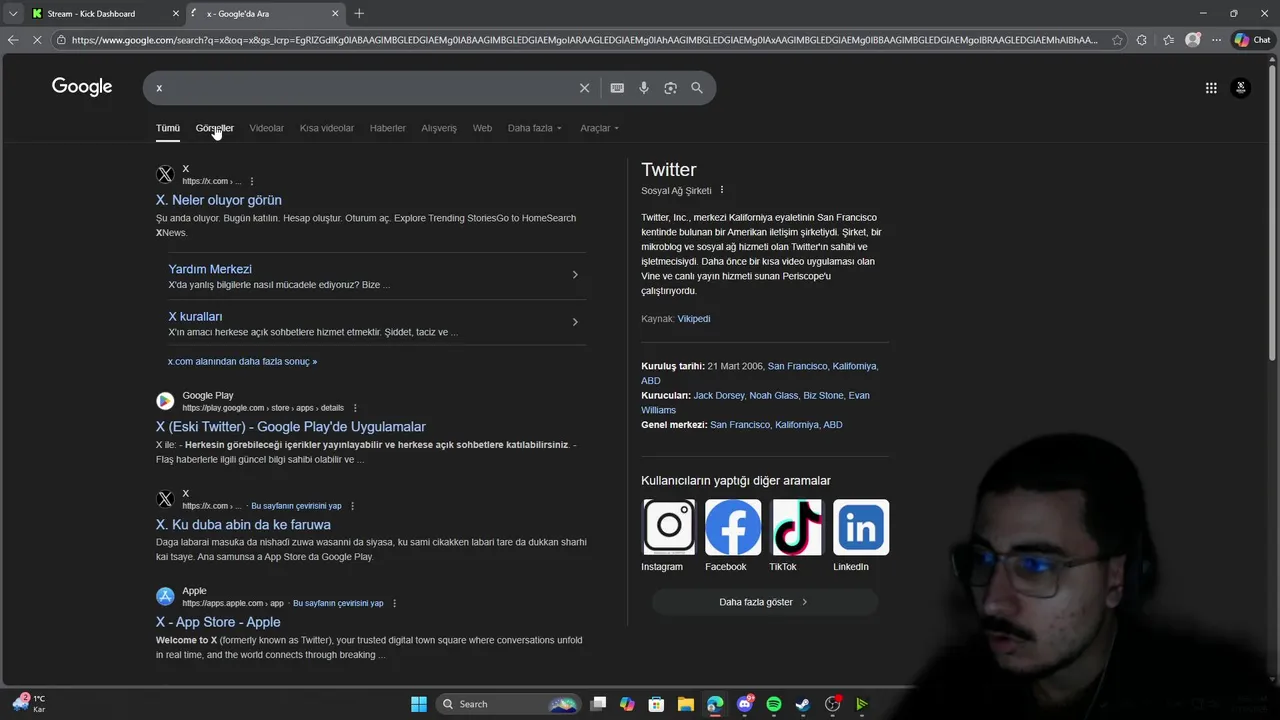Open more options for the Apple result
The width and height of the screenshot is (1280, 720).
(395, 603)
